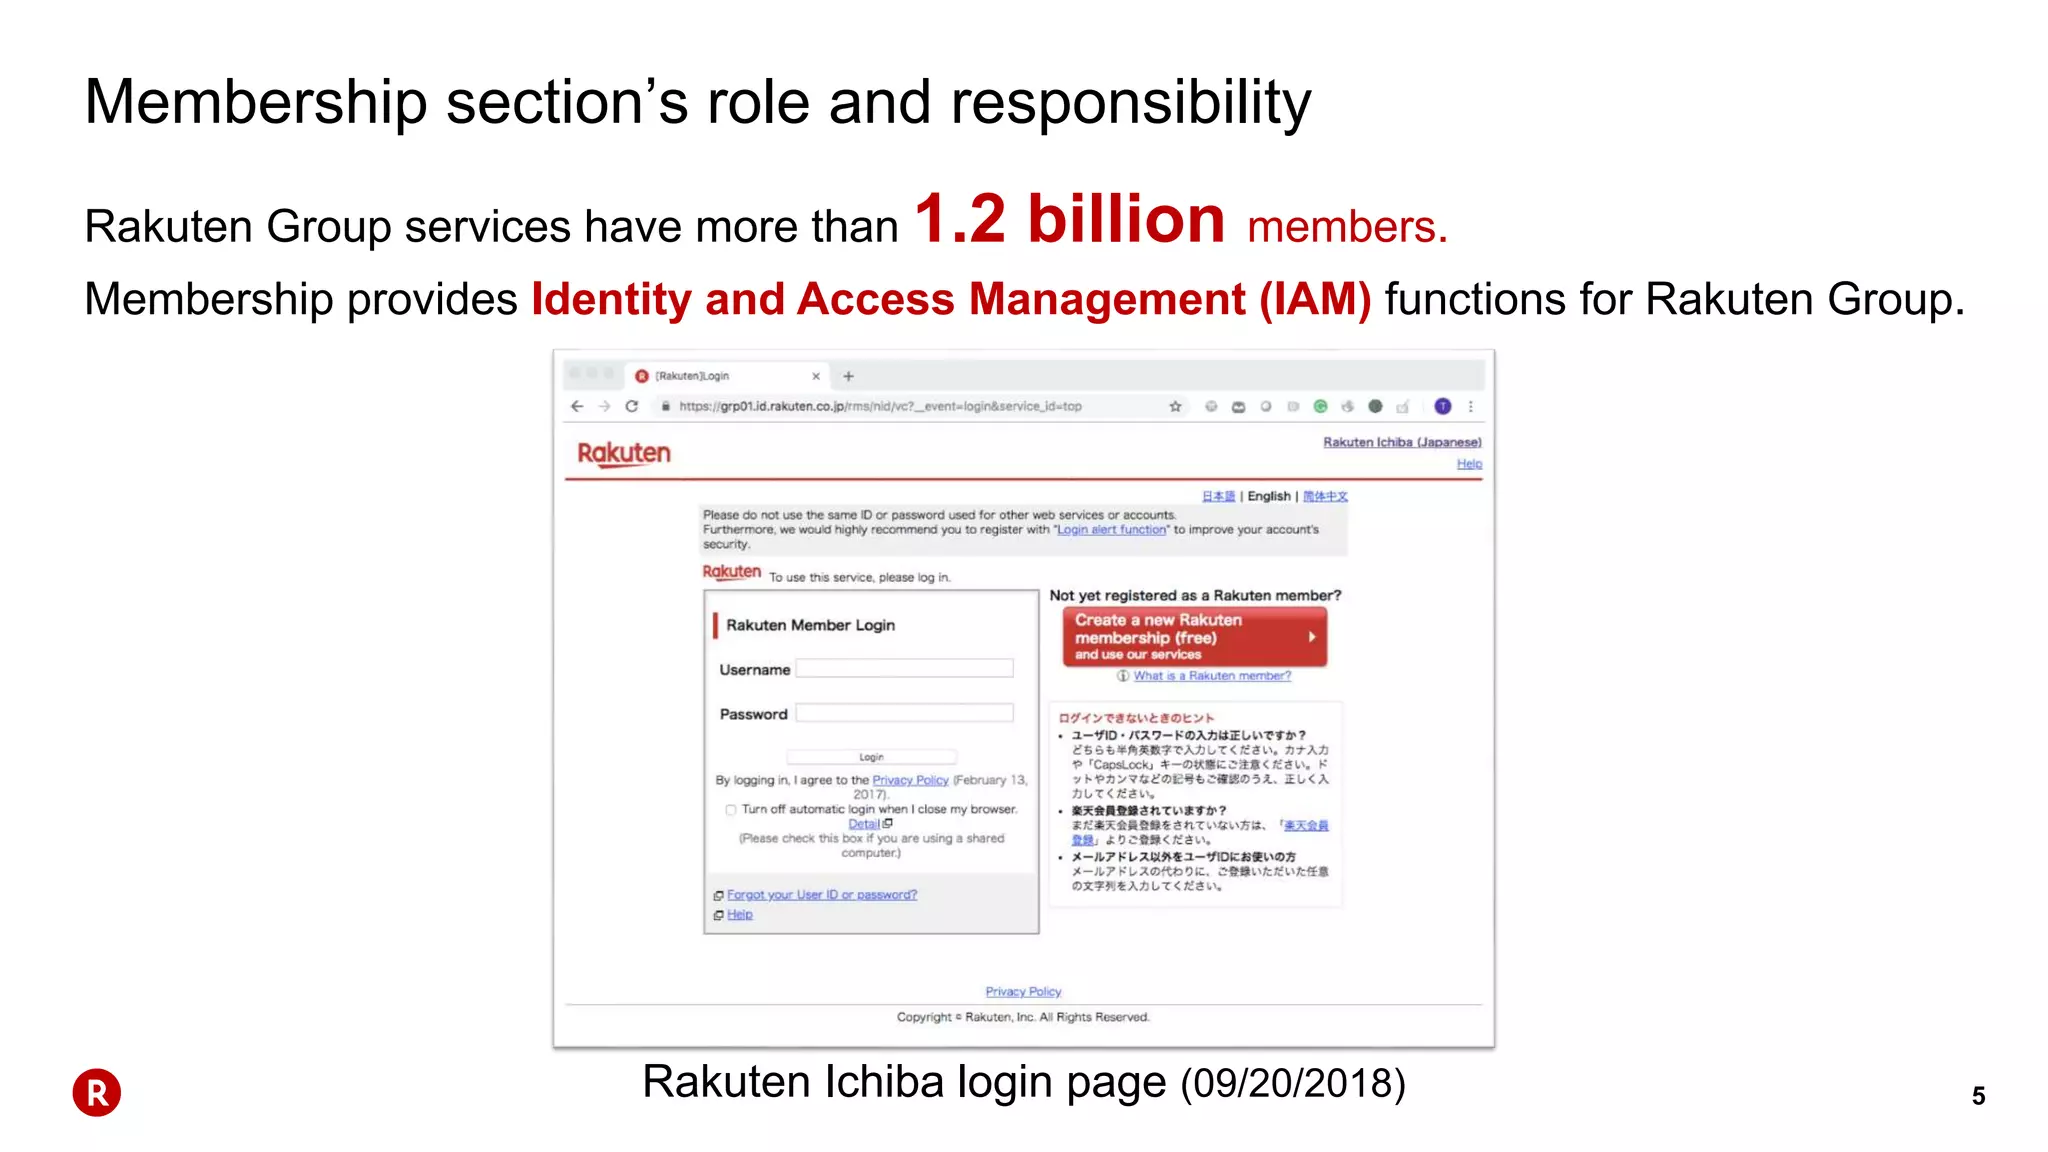Screen dimensions: 2048x1152
Task: Click the red 1.2 billion text
Action: (x=1069, y=219)
